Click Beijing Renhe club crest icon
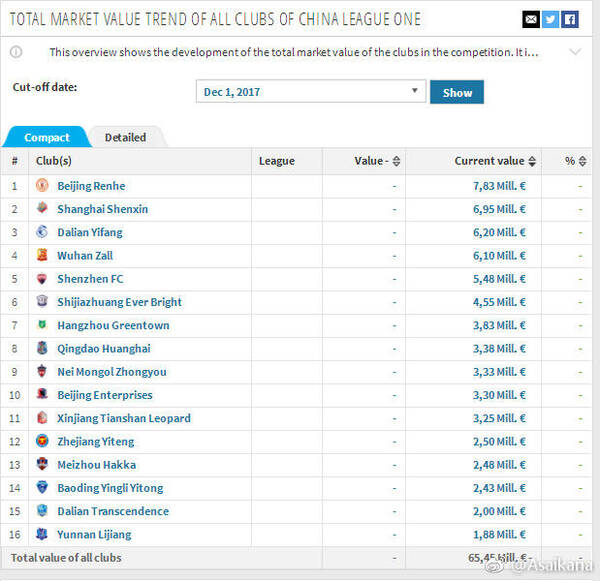Screen dimensions: 600x581 pyautogui.click(x=42, y=186)
